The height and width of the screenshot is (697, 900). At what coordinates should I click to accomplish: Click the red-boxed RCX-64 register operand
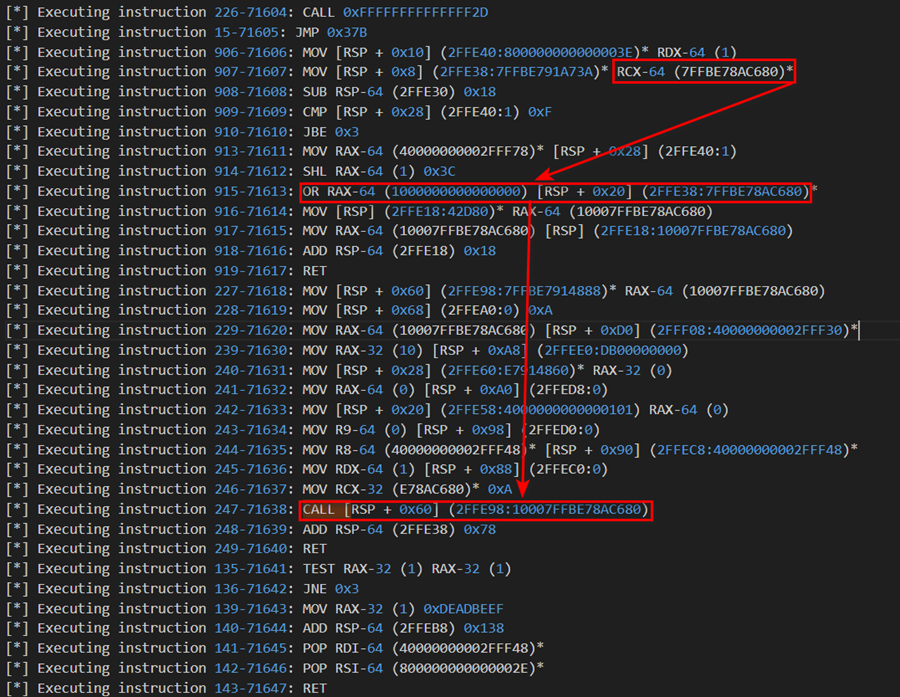tap(703, 71)
